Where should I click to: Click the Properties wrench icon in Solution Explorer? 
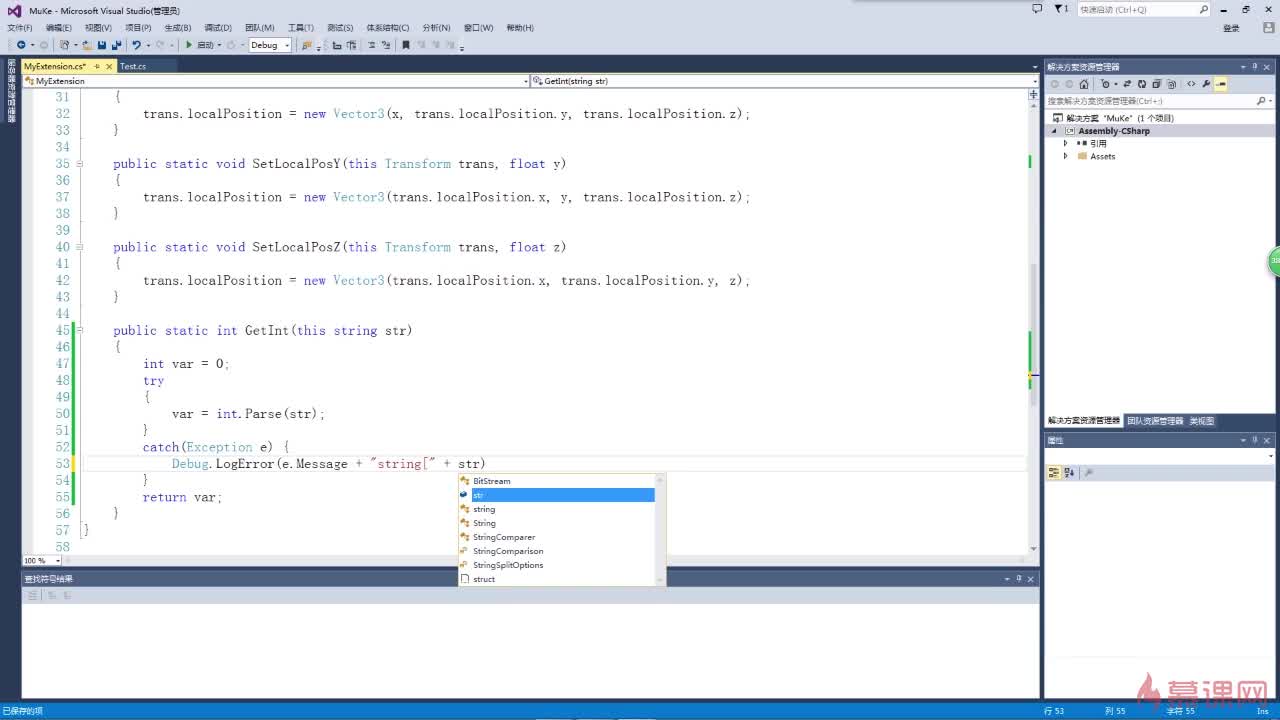[1206, 84]
